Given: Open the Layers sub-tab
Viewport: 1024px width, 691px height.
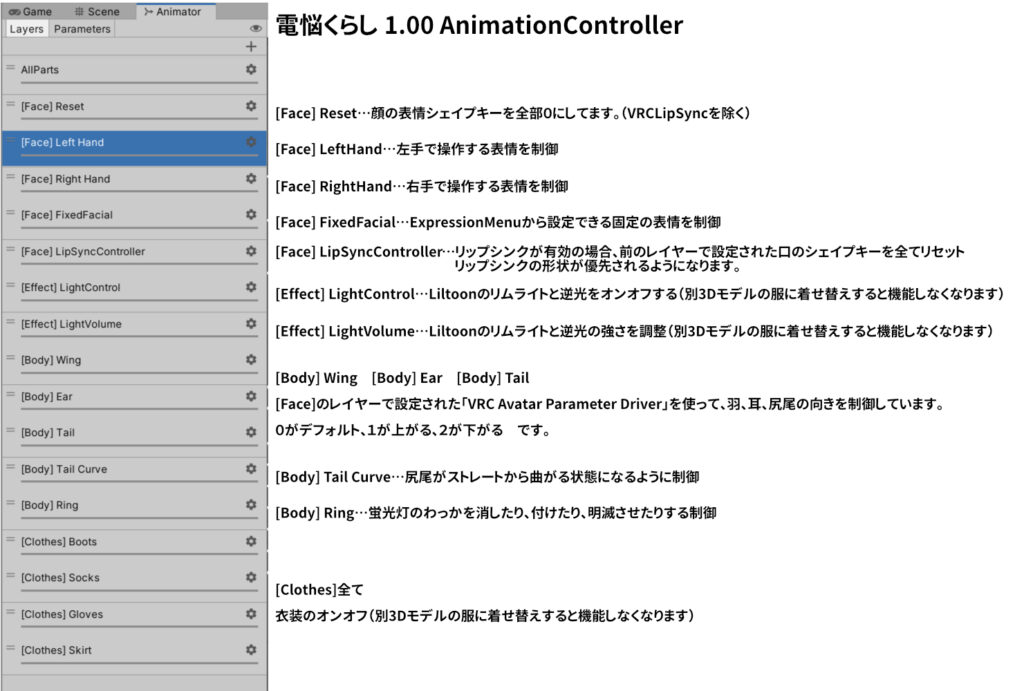Looking at the screenshot, I should (x=26, y=29).
